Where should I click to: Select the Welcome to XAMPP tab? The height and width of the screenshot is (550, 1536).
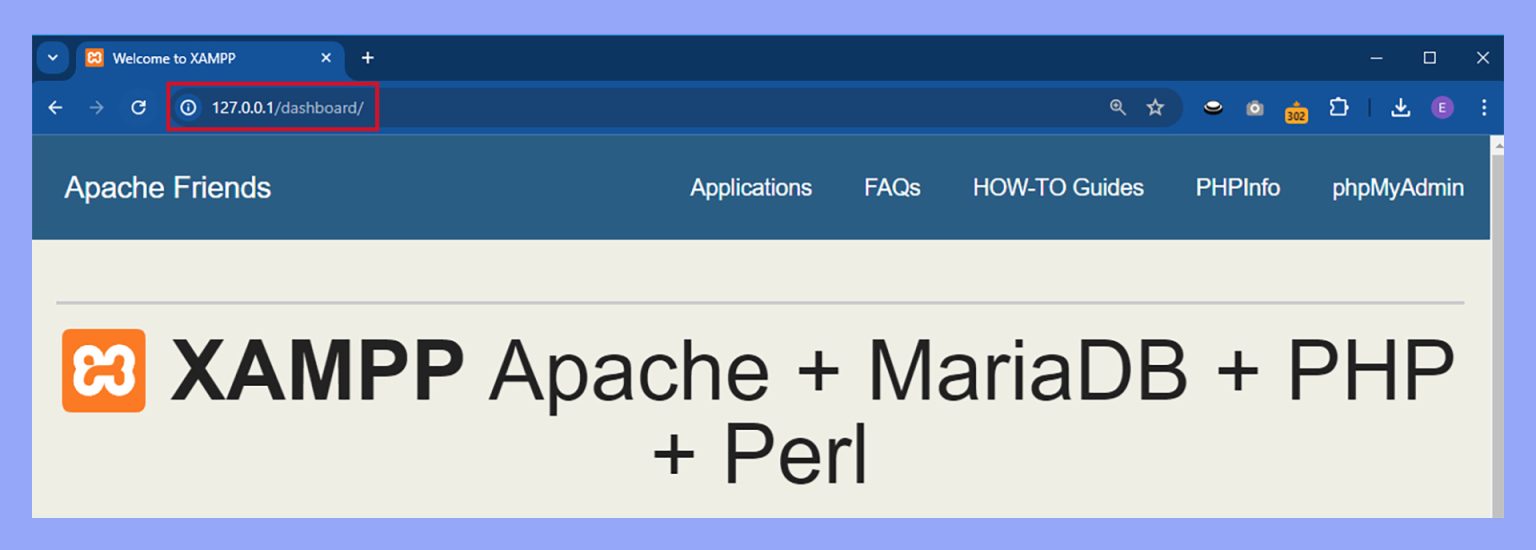(190, 59)
